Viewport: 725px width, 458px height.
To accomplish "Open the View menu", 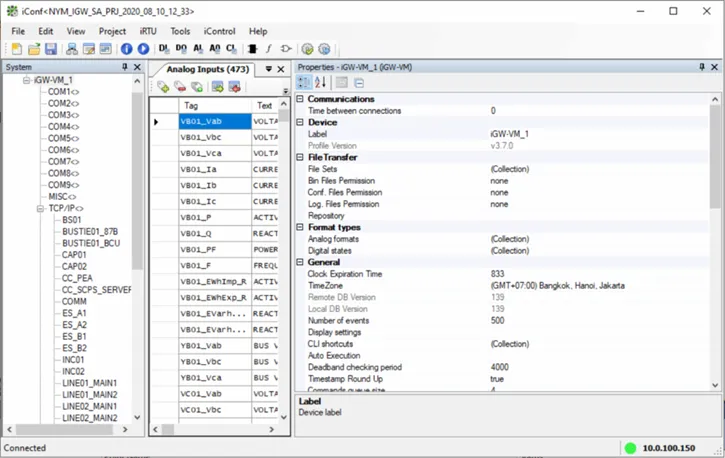I will 76,31.
